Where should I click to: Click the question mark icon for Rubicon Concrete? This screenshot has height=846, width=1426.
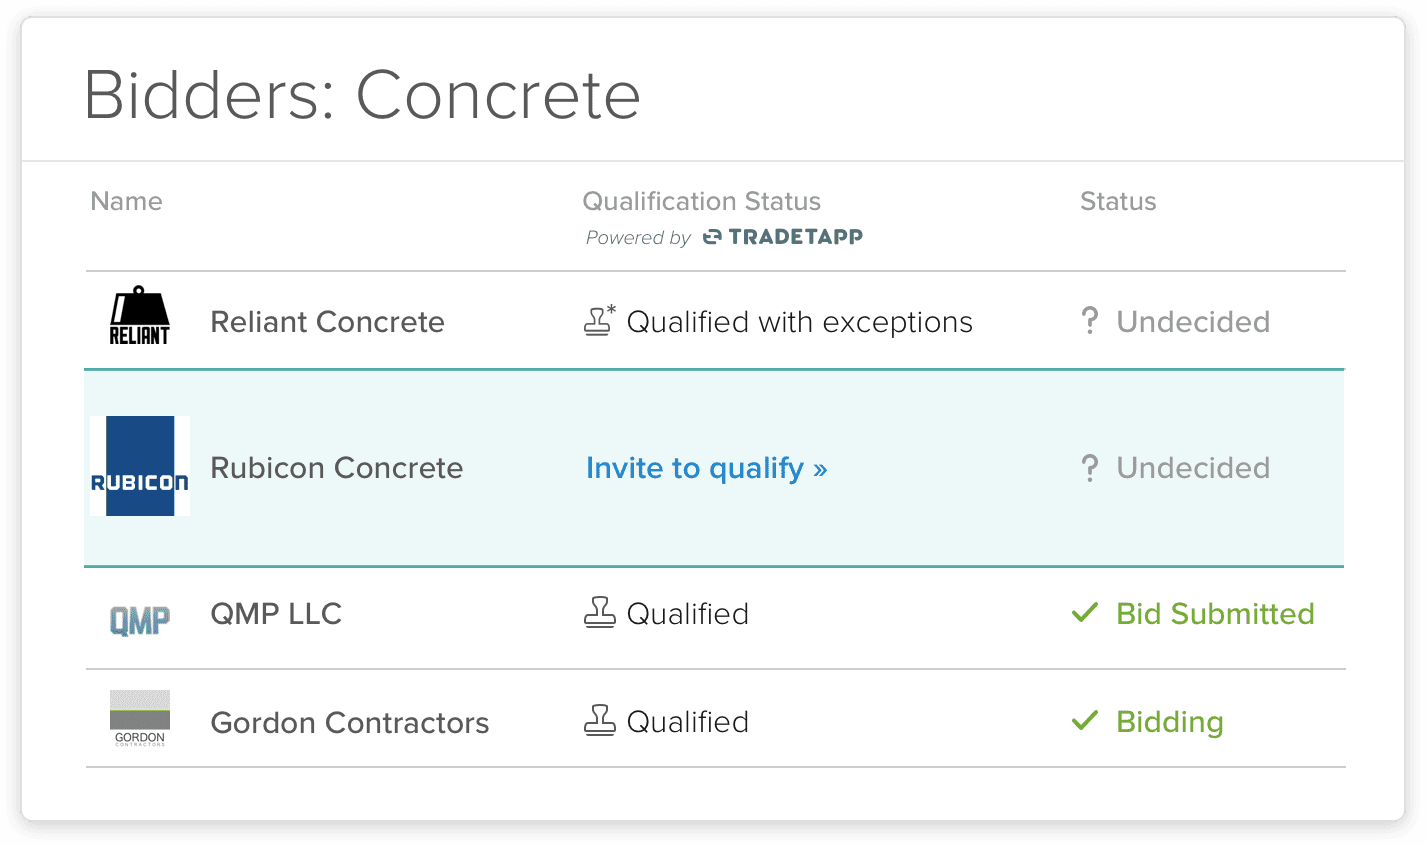tap(1090, 467)
